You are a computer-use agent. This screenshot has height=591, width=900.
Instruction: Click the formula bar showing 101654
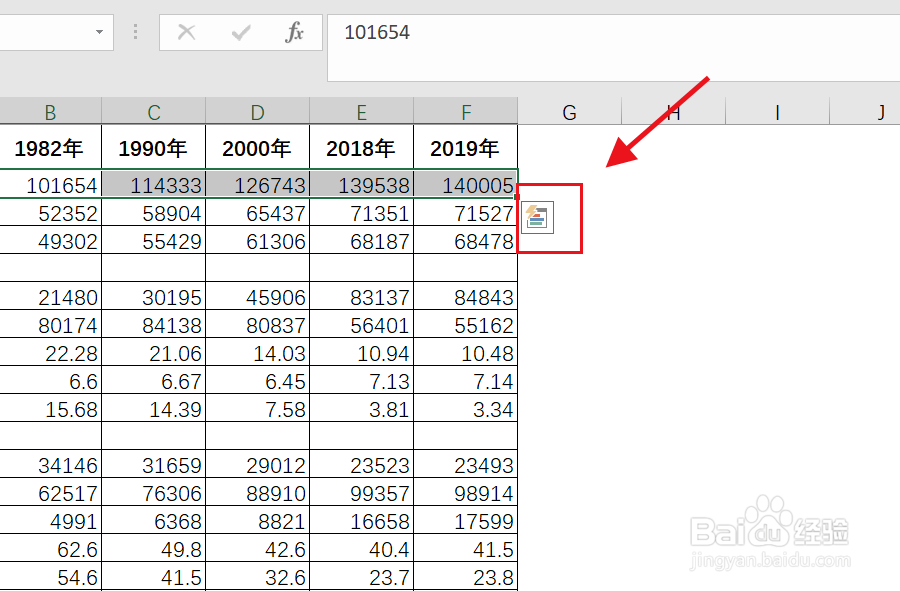[x=614, y=48]
